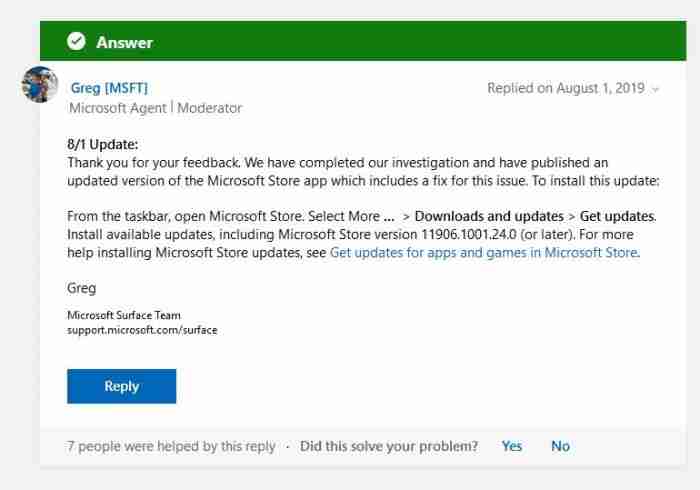Click the "8/1 Update:" heading text

click(103, 144)
